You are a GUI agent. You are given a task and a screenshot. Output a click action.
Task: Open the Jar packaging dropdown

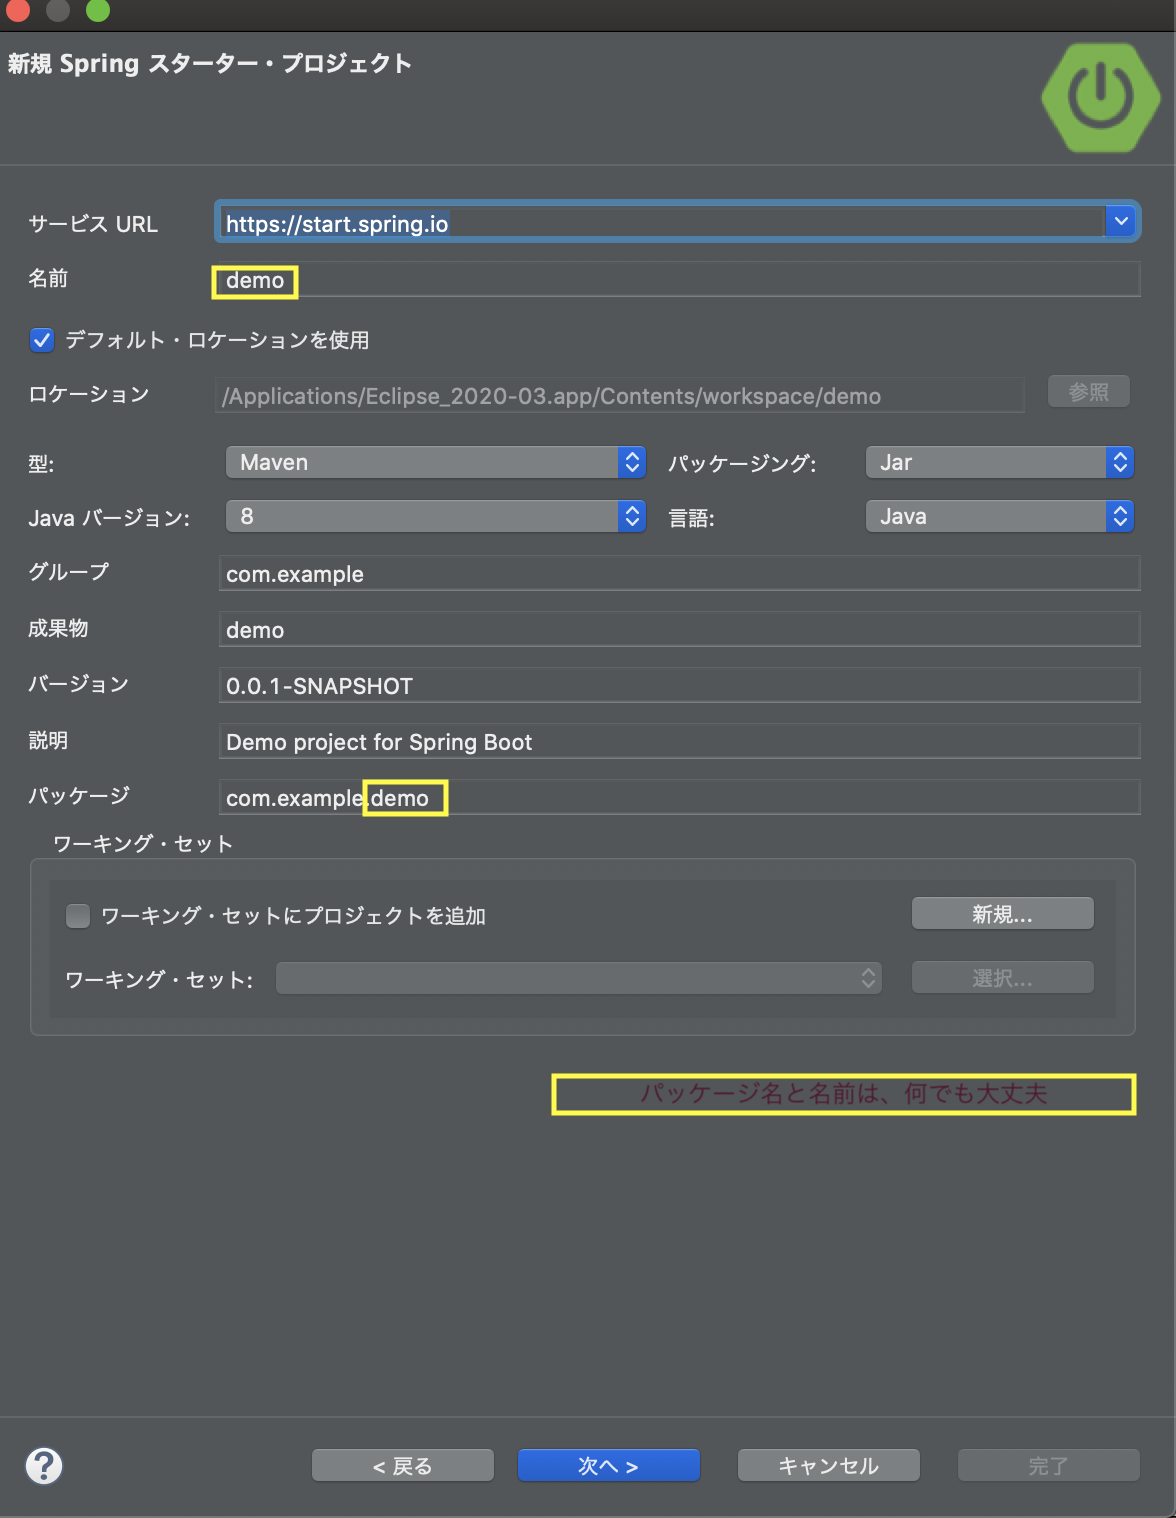point(1000,462)
